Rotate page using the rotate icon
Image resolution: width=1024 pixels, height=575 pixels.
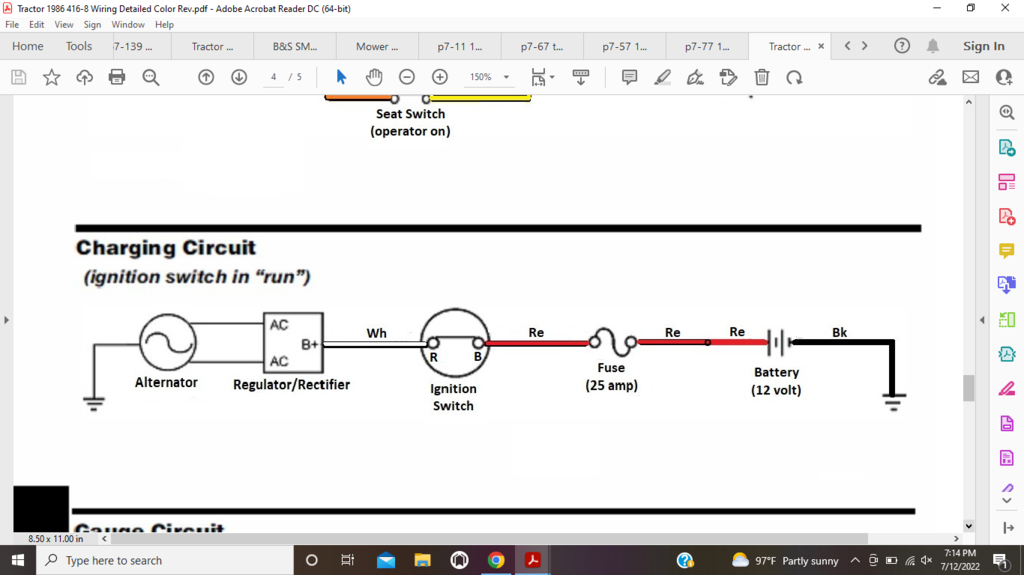point(794,77)
